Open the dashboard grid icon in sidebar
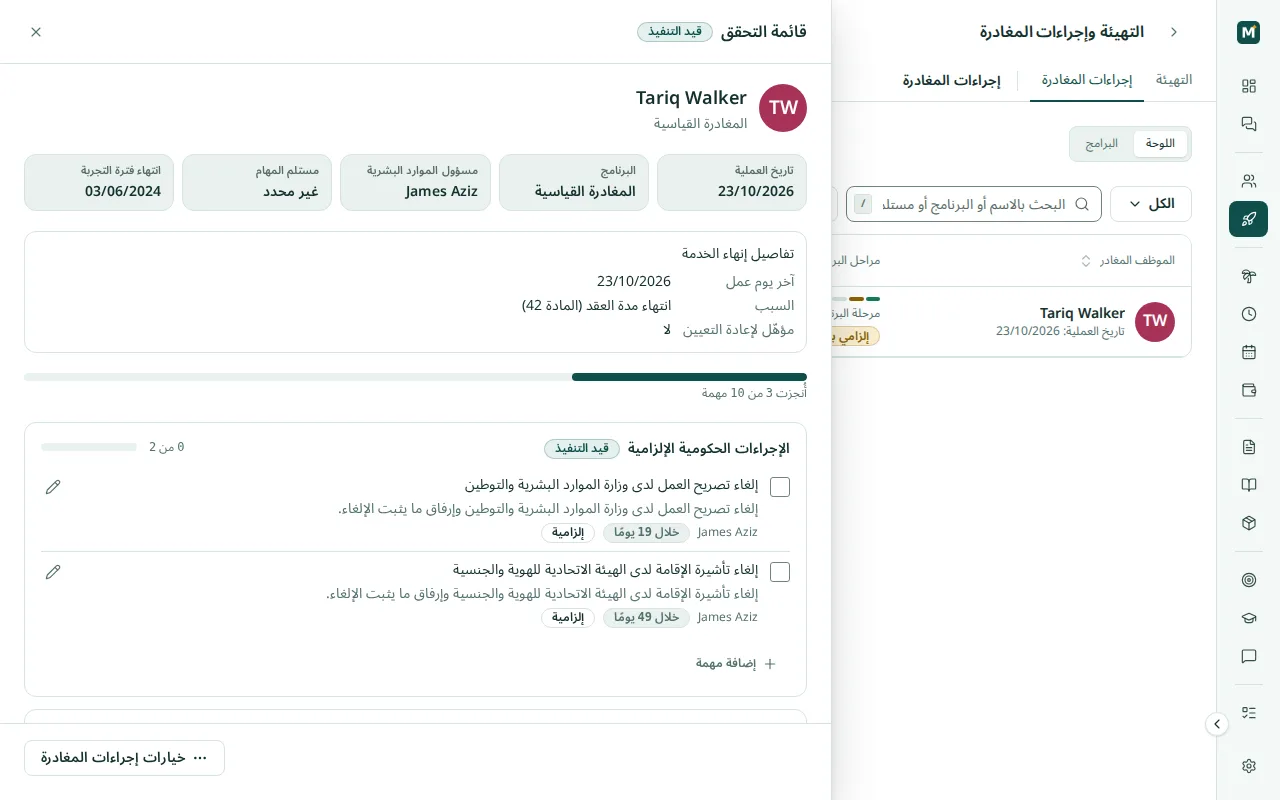1280x800 pixels. tap(1248, 86)
